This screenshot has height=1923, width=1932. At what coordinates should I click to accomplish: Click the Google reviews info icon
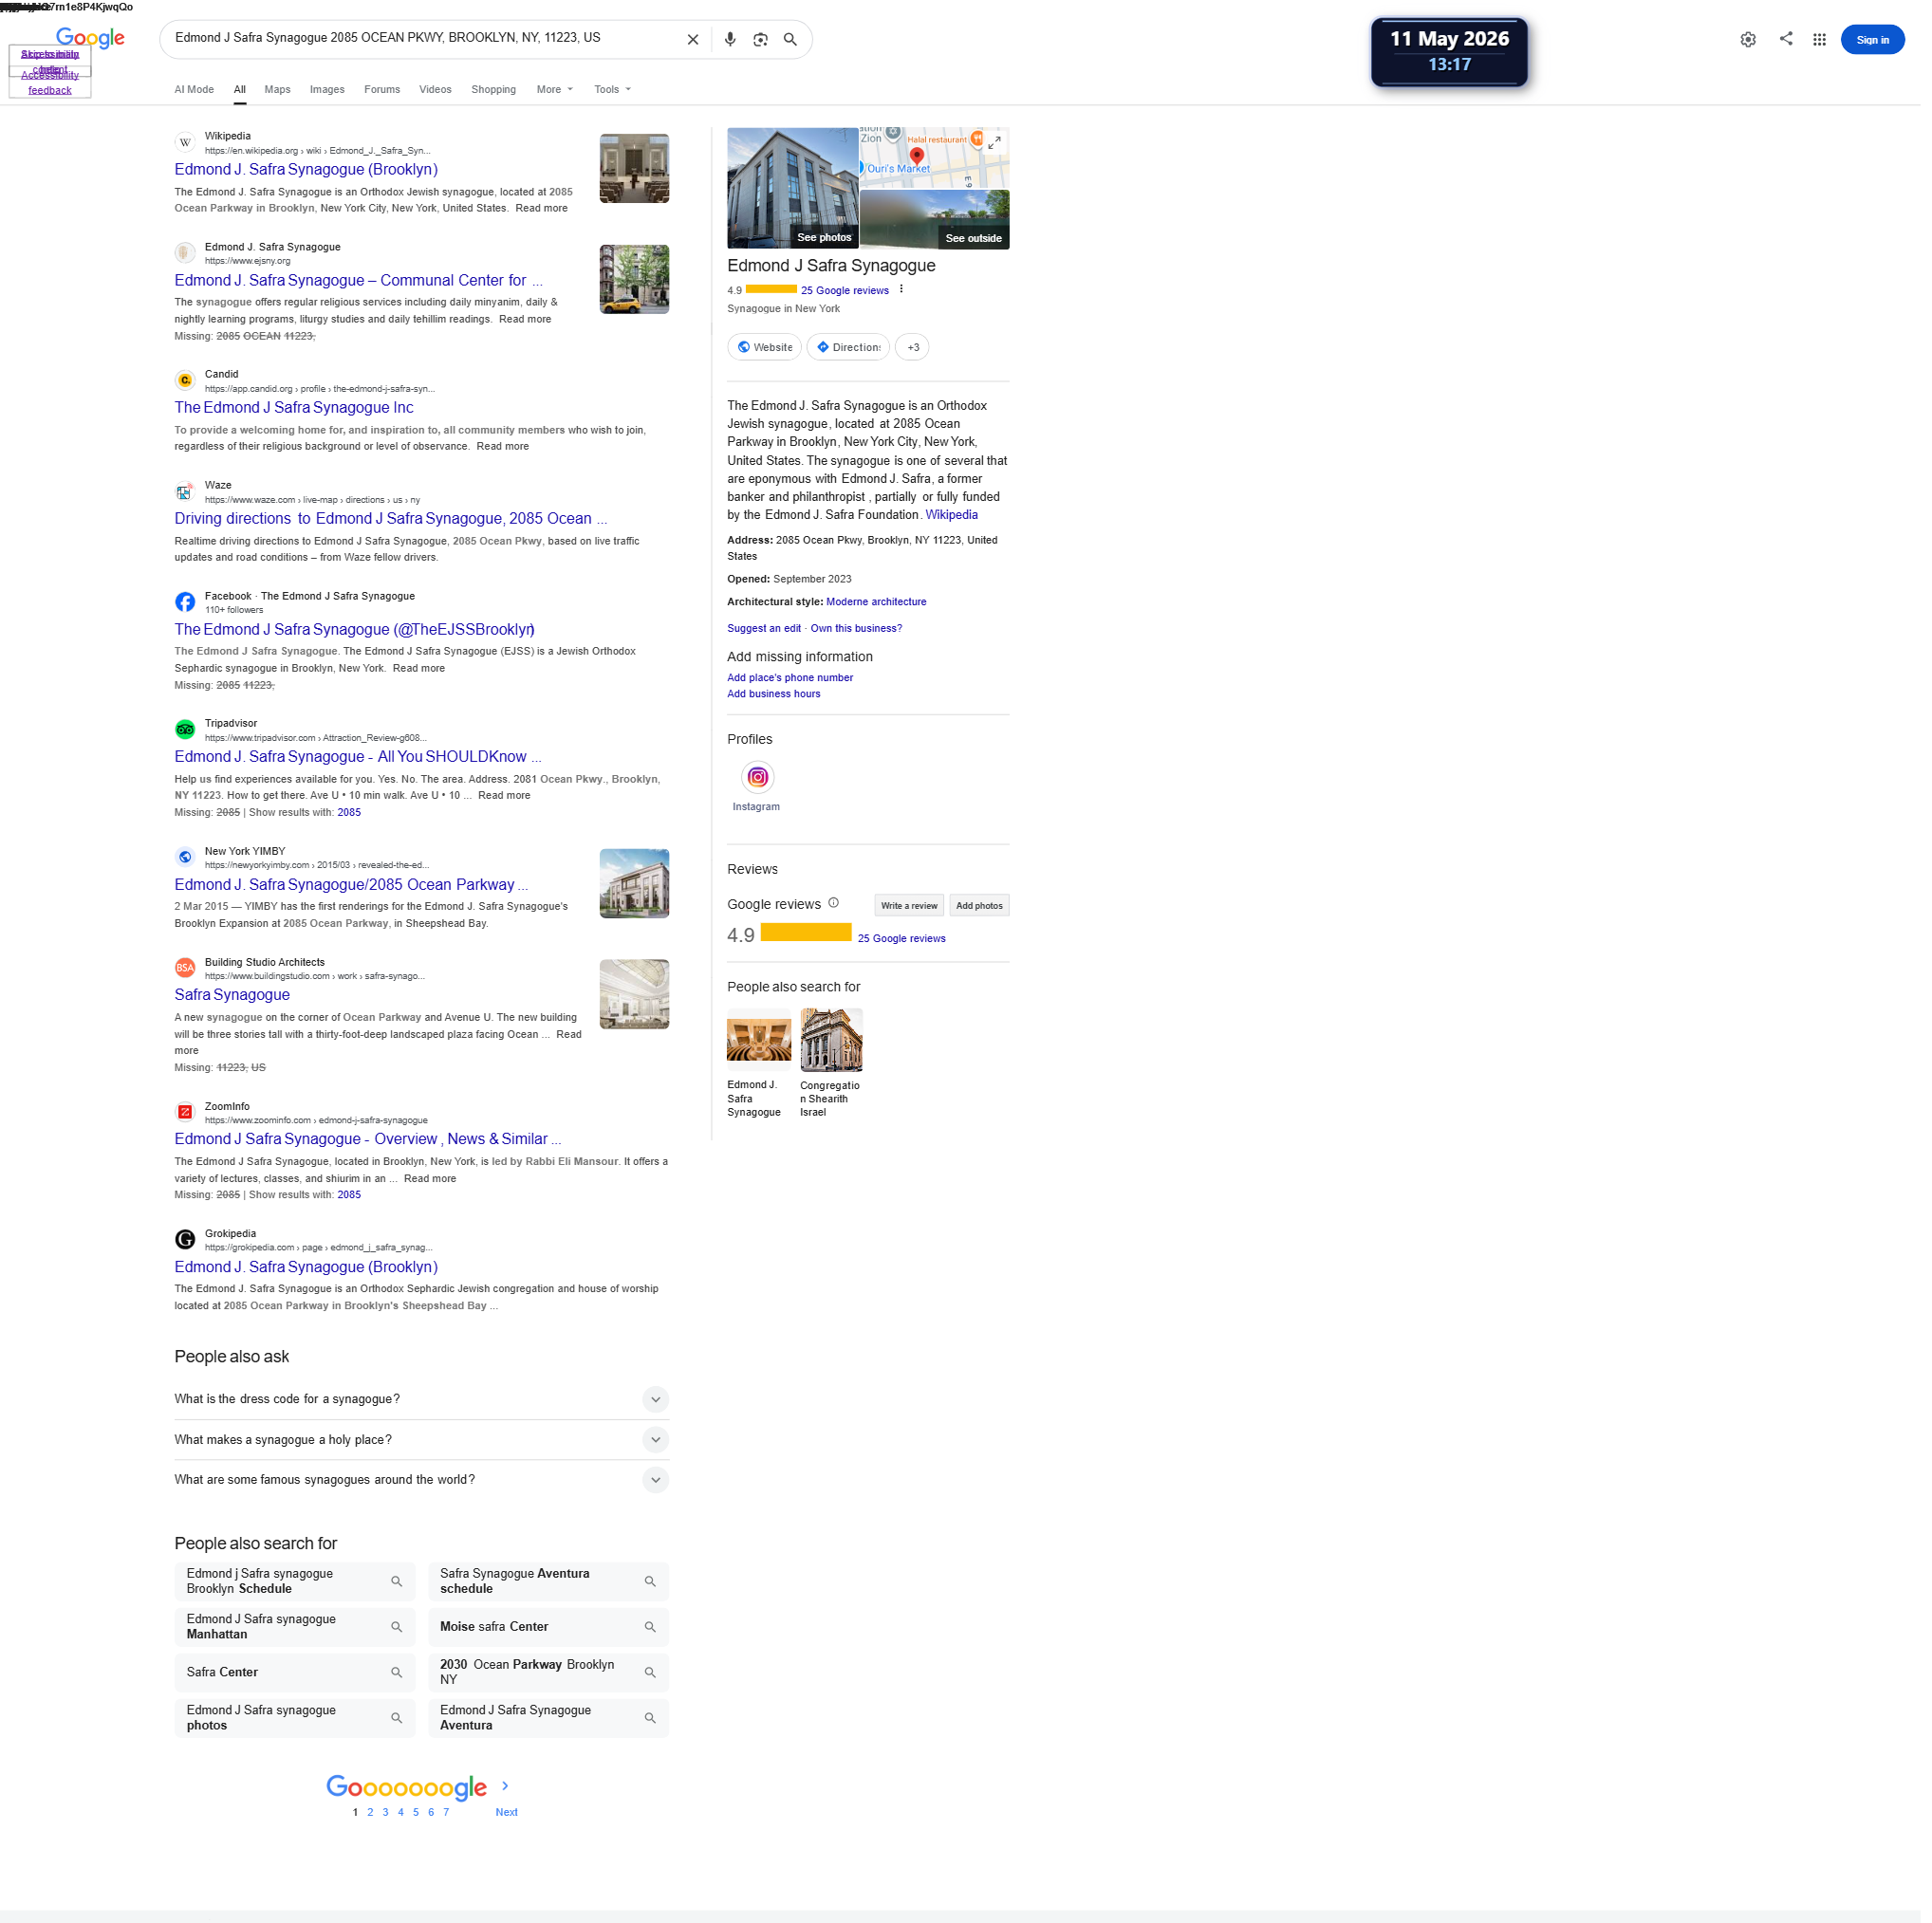click(x=838, y=907)
